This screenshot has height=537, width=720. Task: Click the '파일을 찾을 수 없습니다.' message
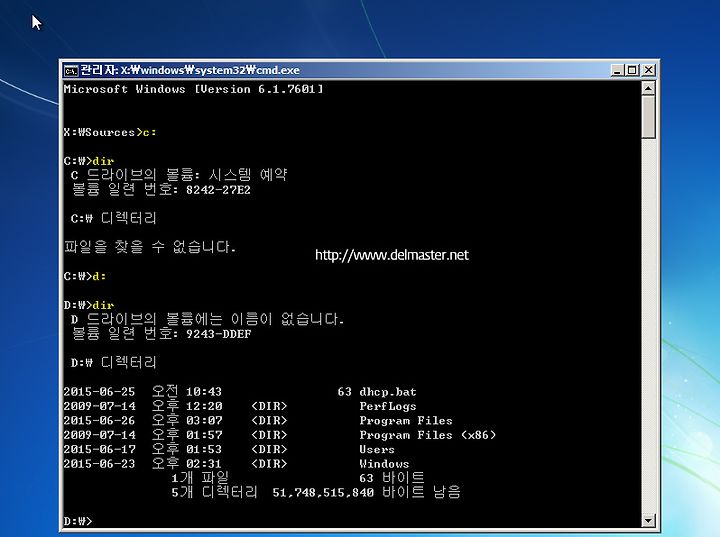[150, 247]
